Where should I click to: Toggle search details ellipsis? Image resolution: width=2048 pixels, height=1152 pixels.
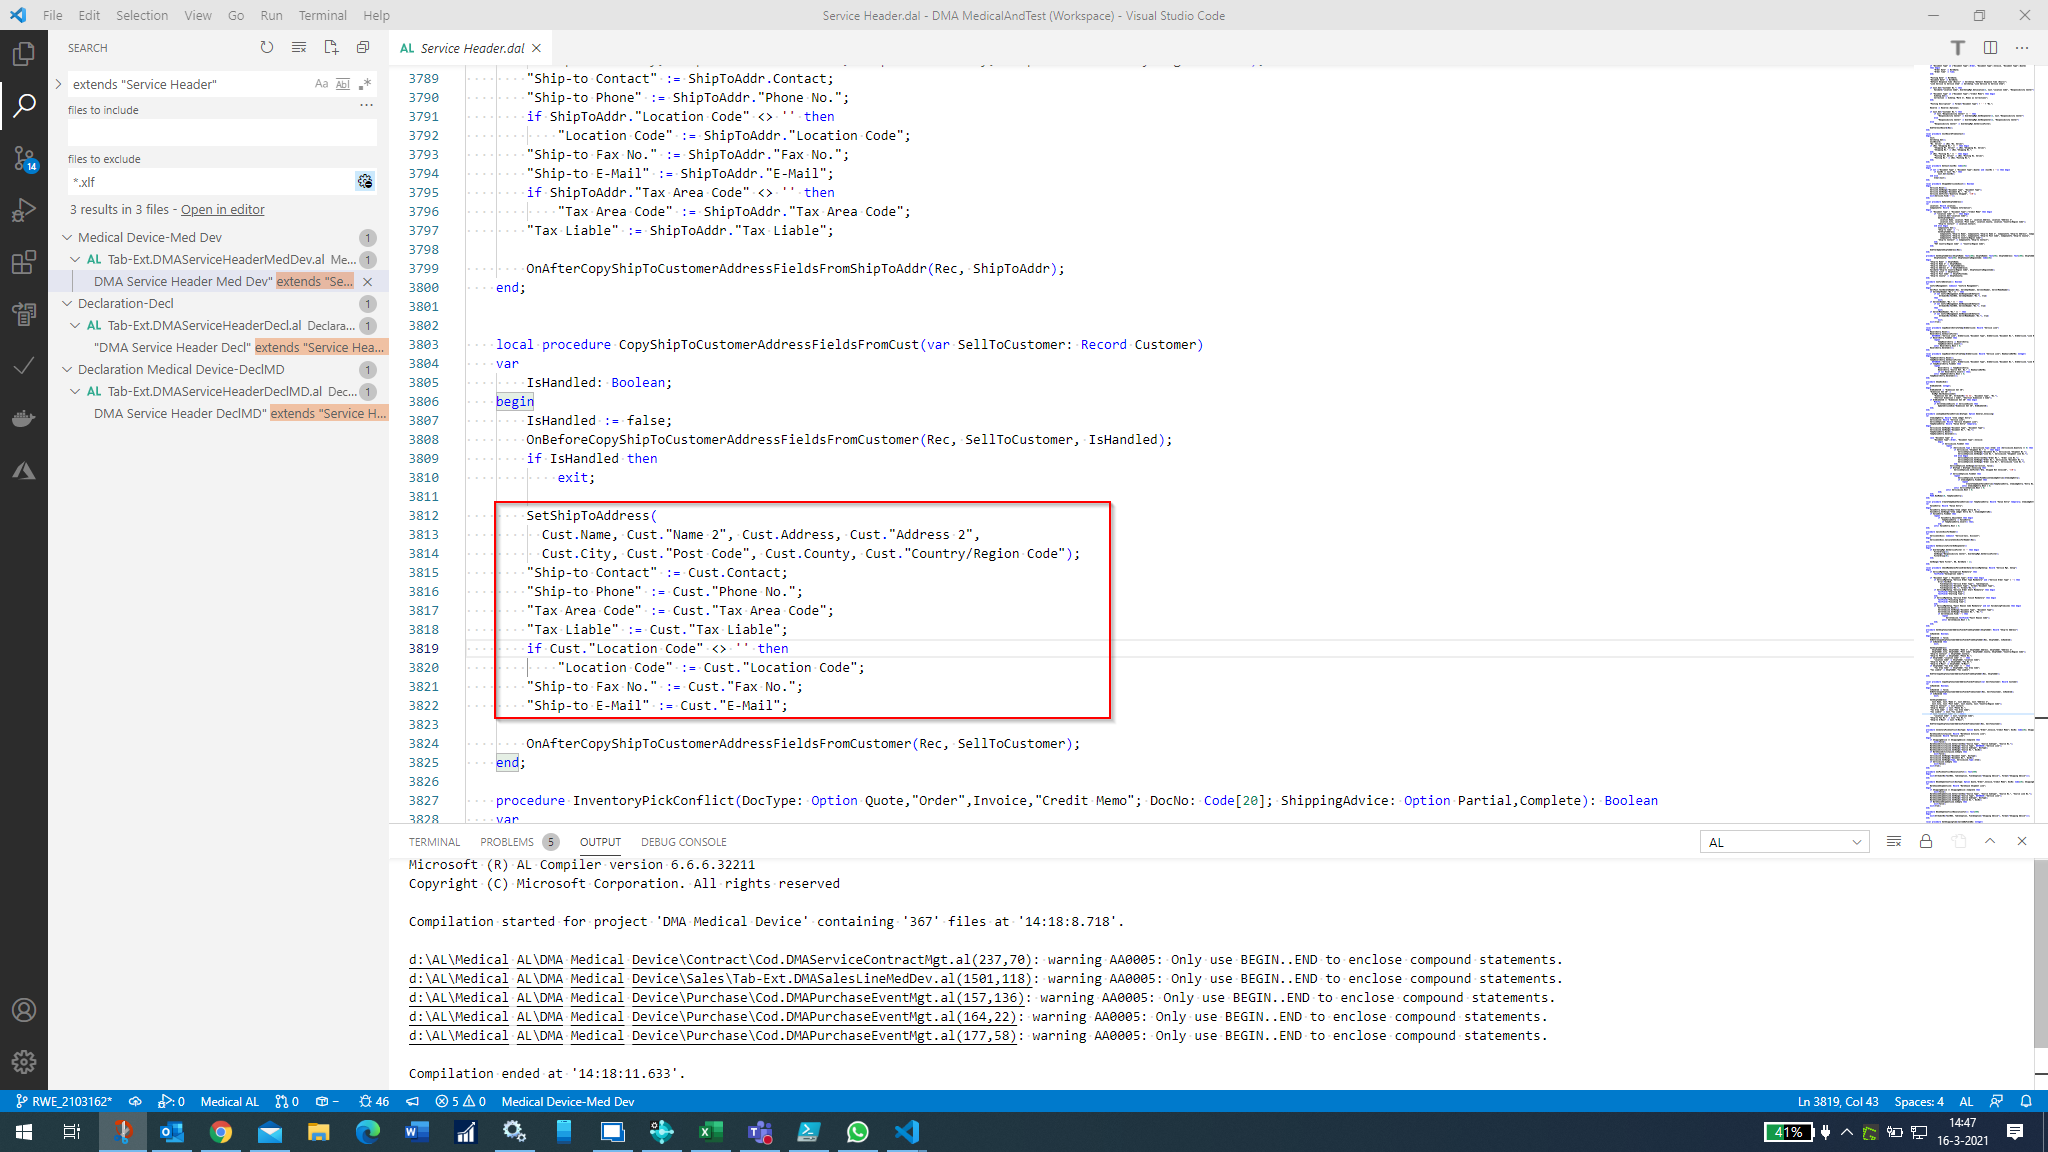[x=366, y=104]
